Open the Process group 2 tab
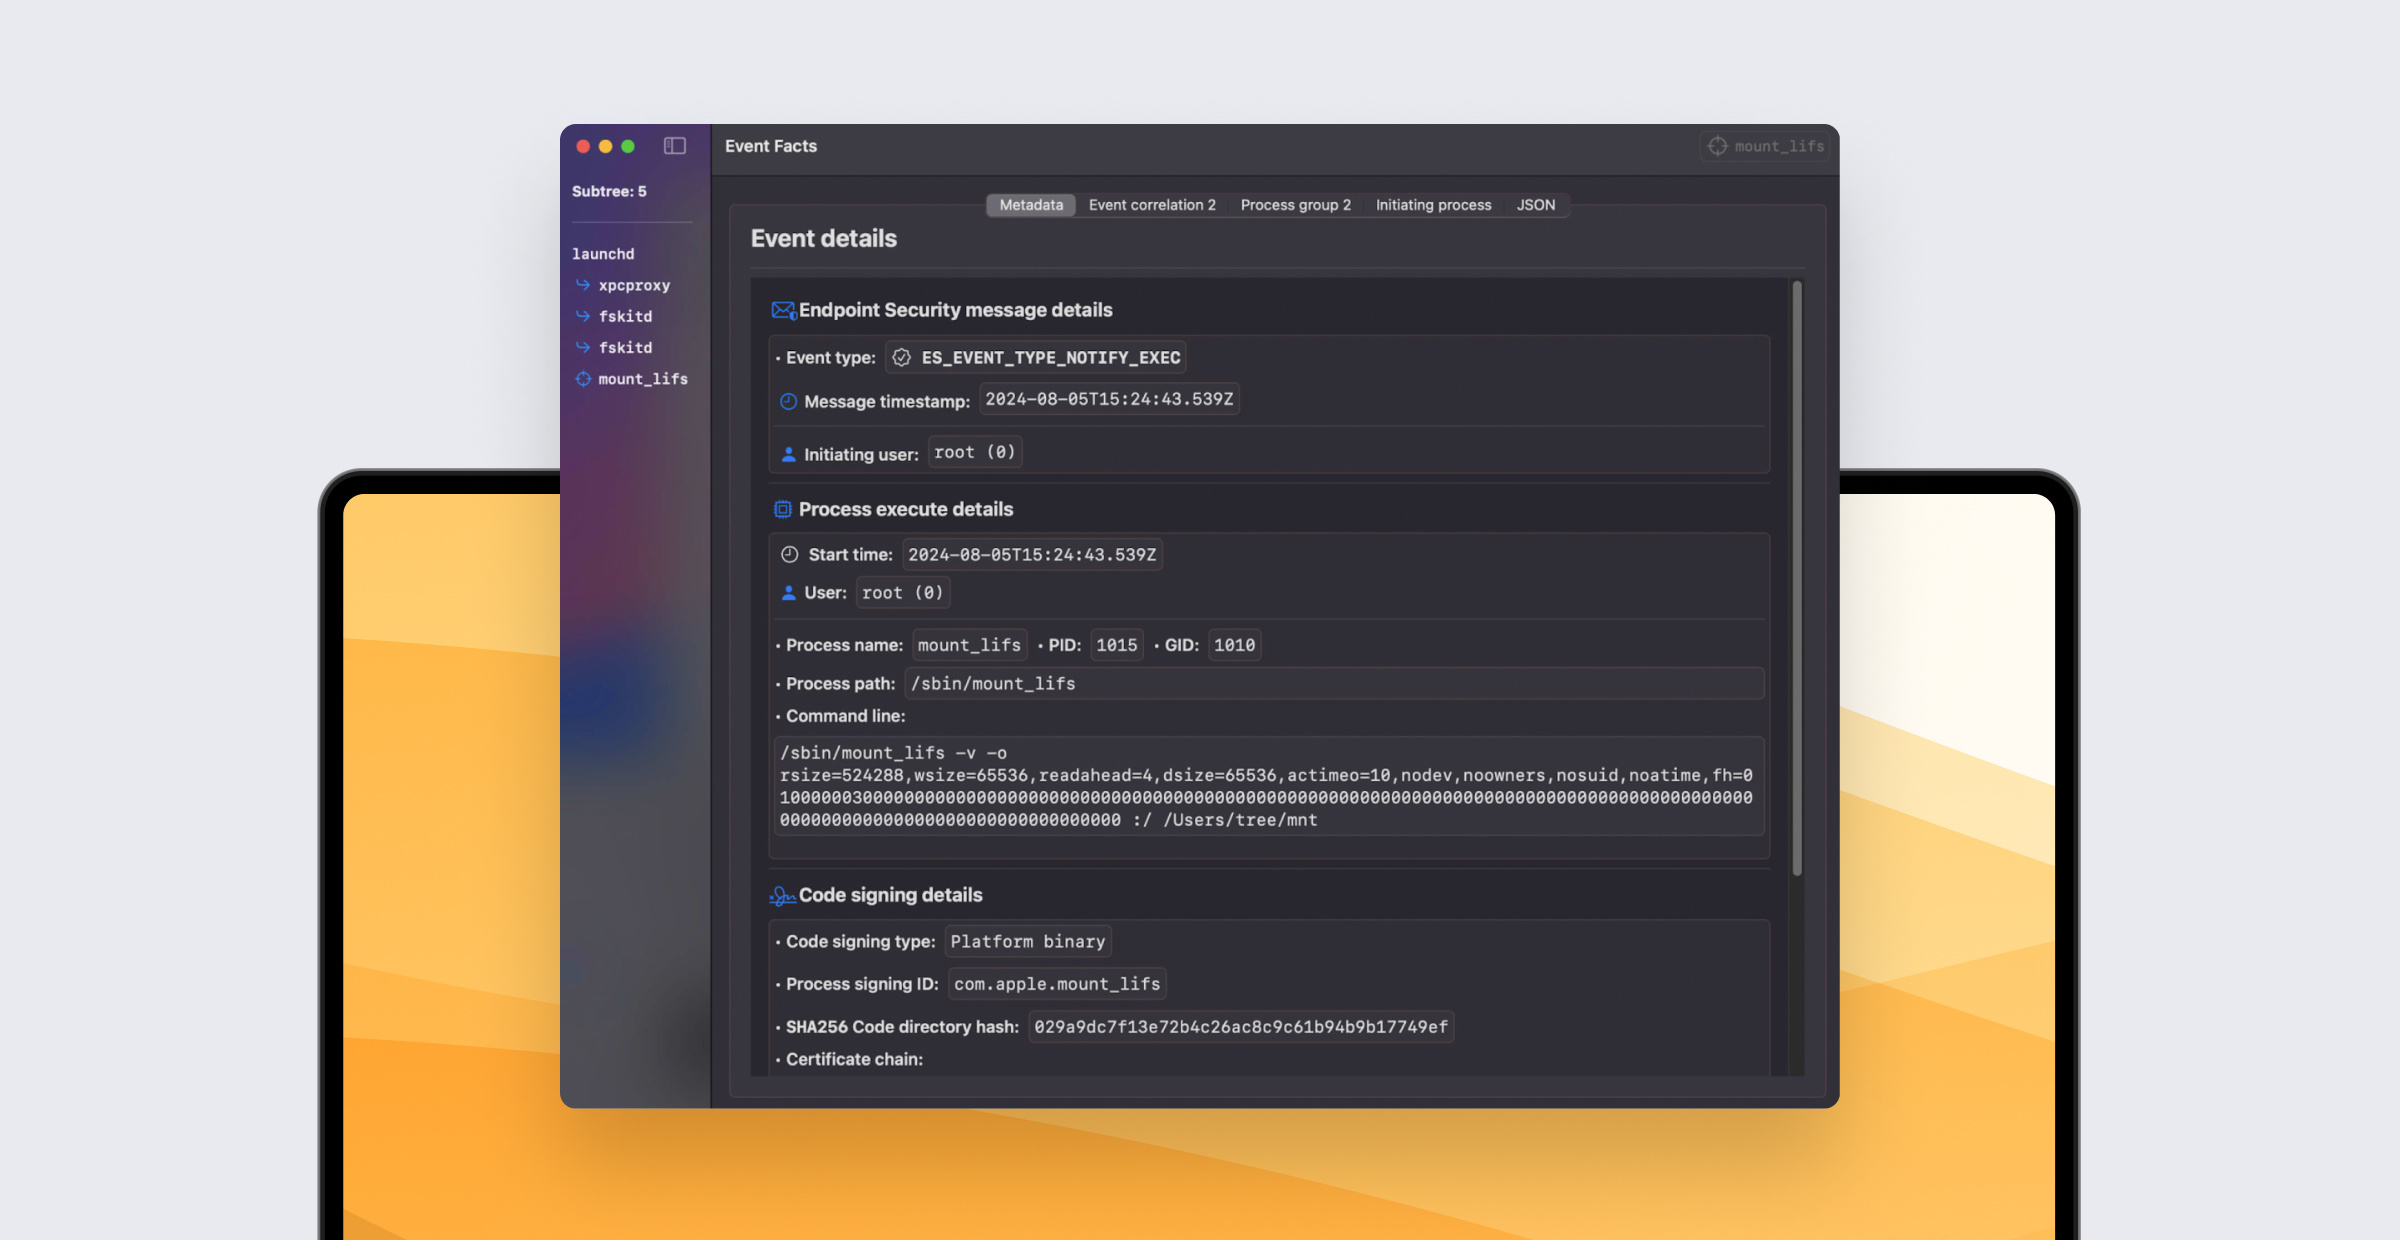The height and width of the screenshot is (1240, 2400). tap(1295, 205)
